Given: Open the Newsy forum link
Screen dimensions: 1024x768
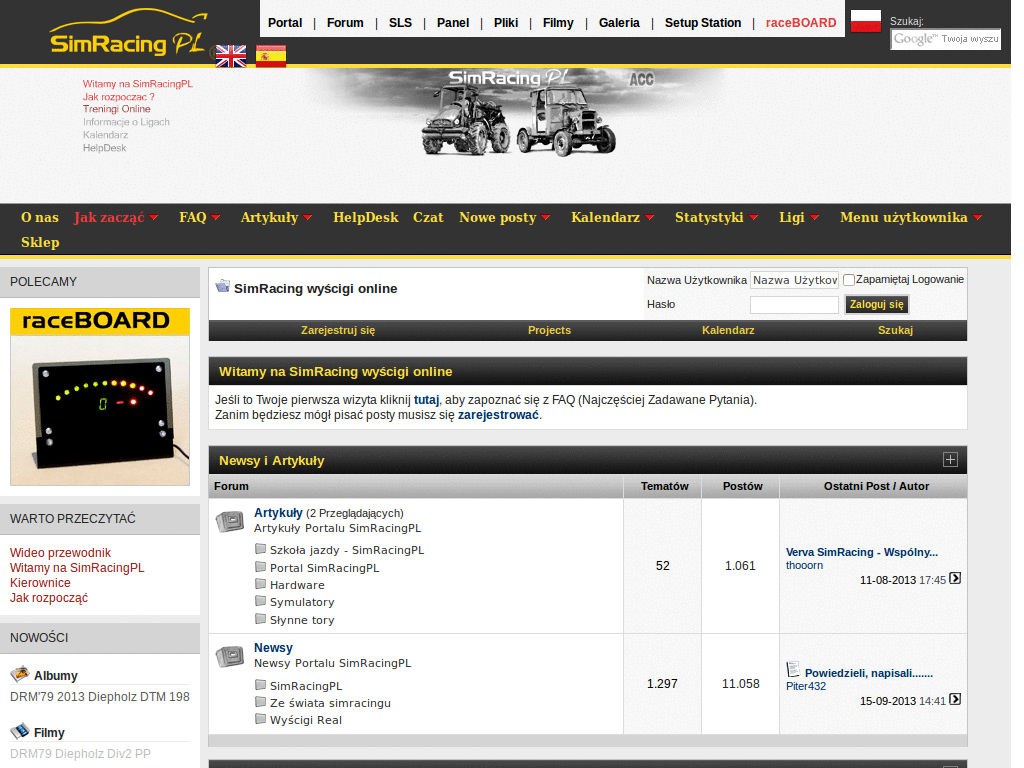Looking at the screenshot, I should (x=273, y=648).
